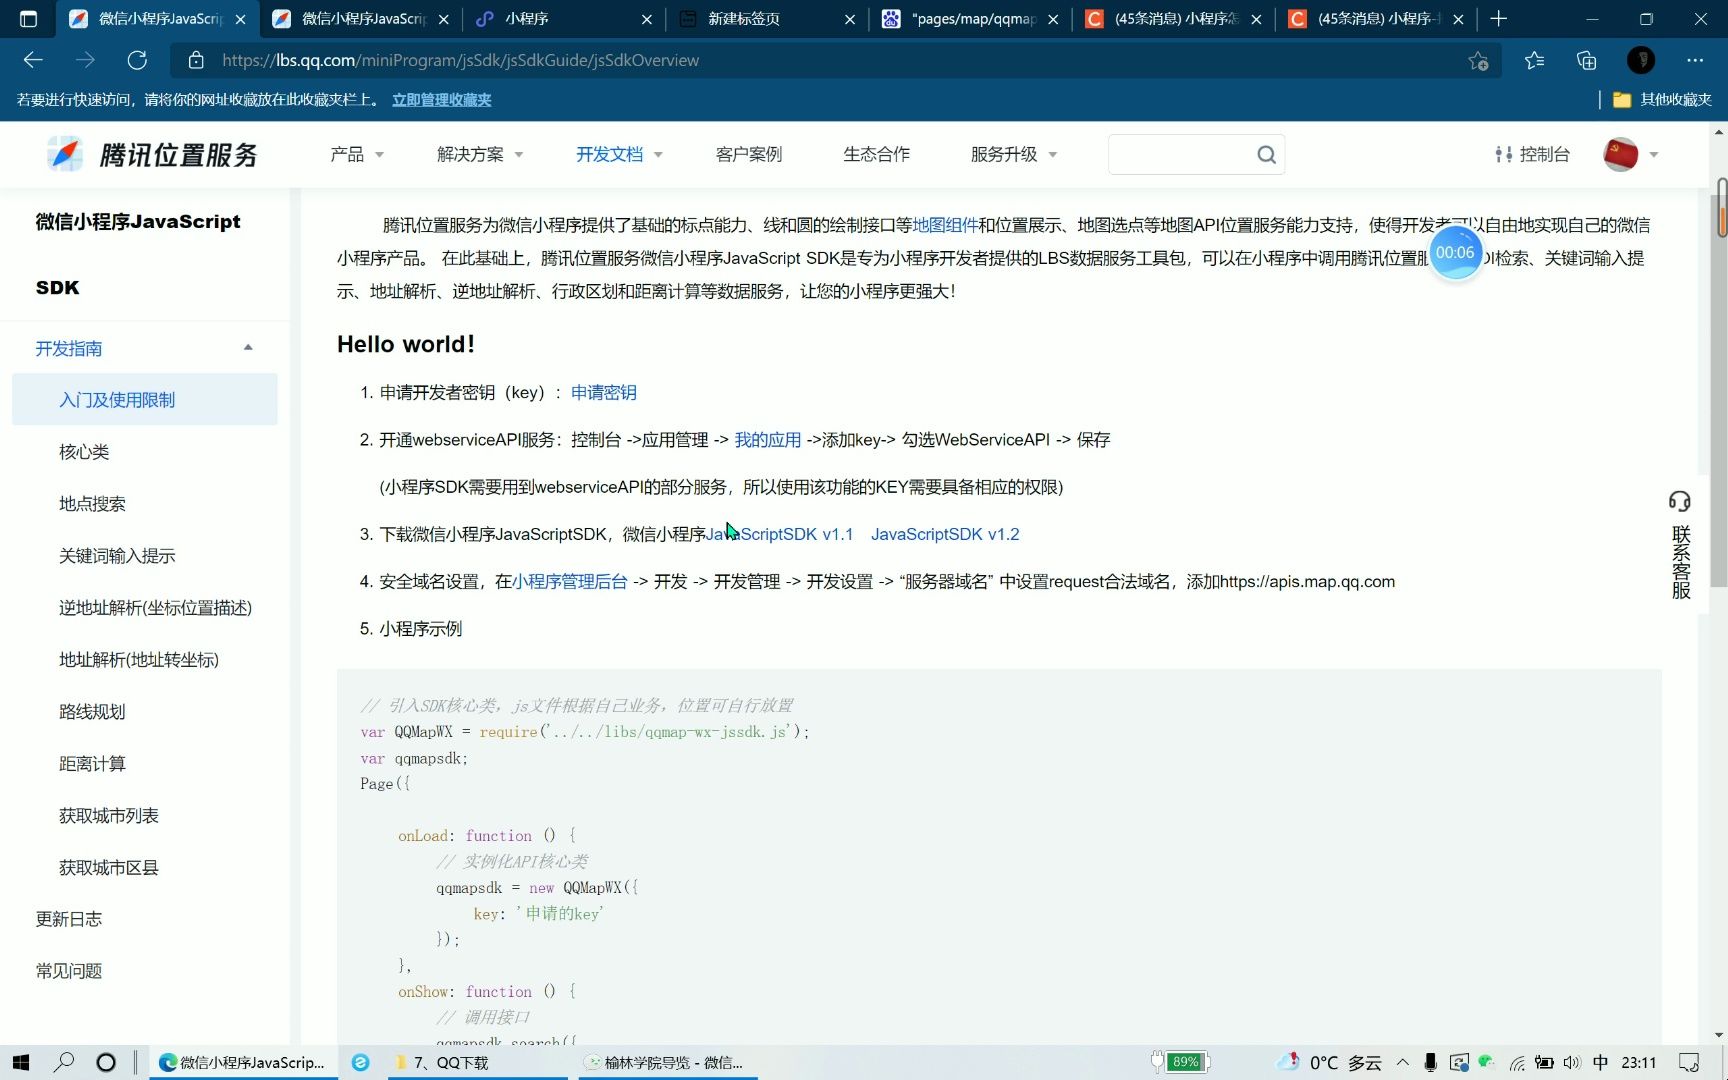Collapse the 开发指南 sidebar section
1728x1080 pixels.
click(x=248, y=348)
